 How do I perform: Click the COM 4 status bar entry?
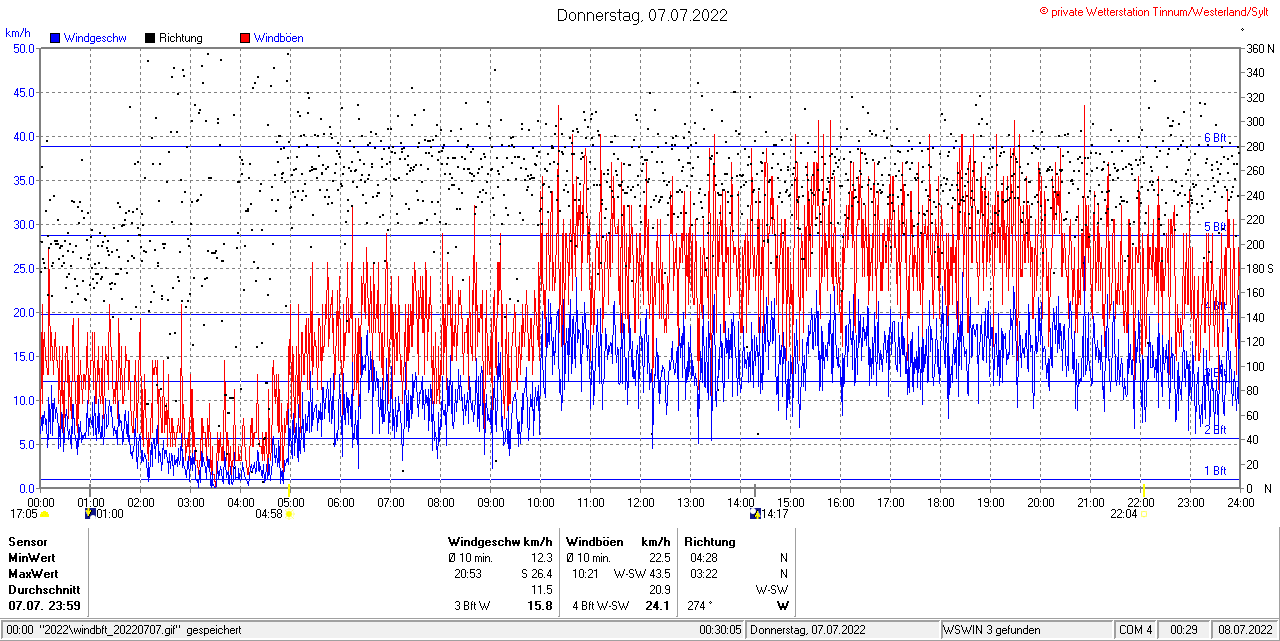pos(1136,630)
